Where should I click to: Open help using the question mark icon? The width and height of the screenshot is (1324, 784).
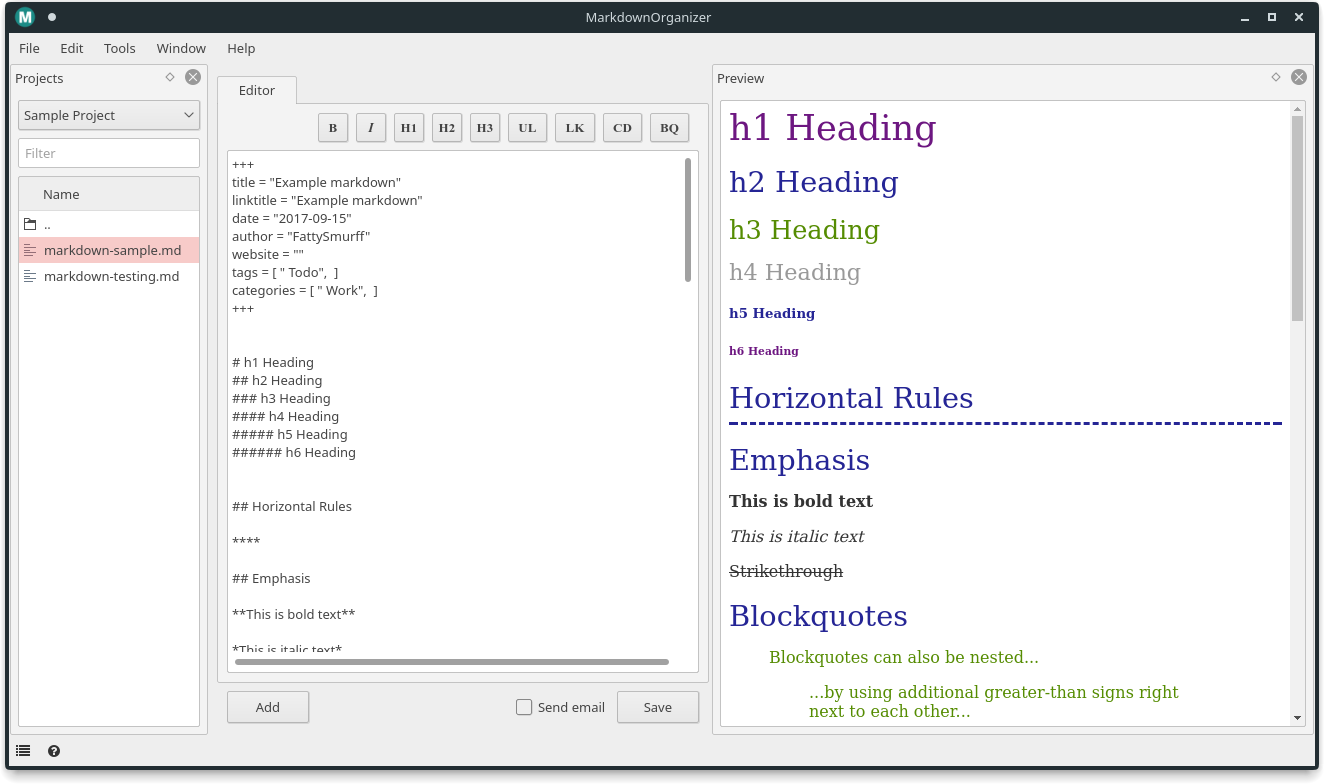click(x=54, y=751)
